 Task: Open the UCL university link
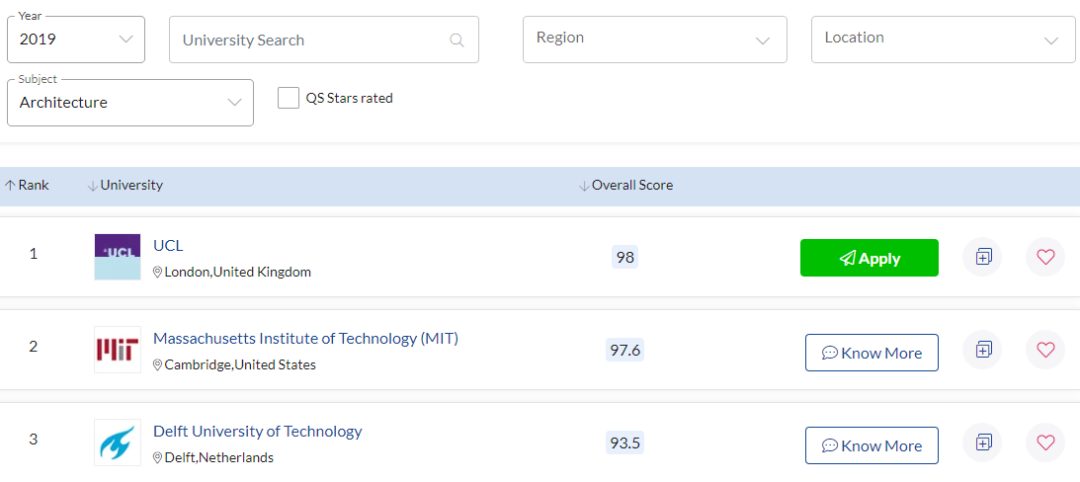168,246
